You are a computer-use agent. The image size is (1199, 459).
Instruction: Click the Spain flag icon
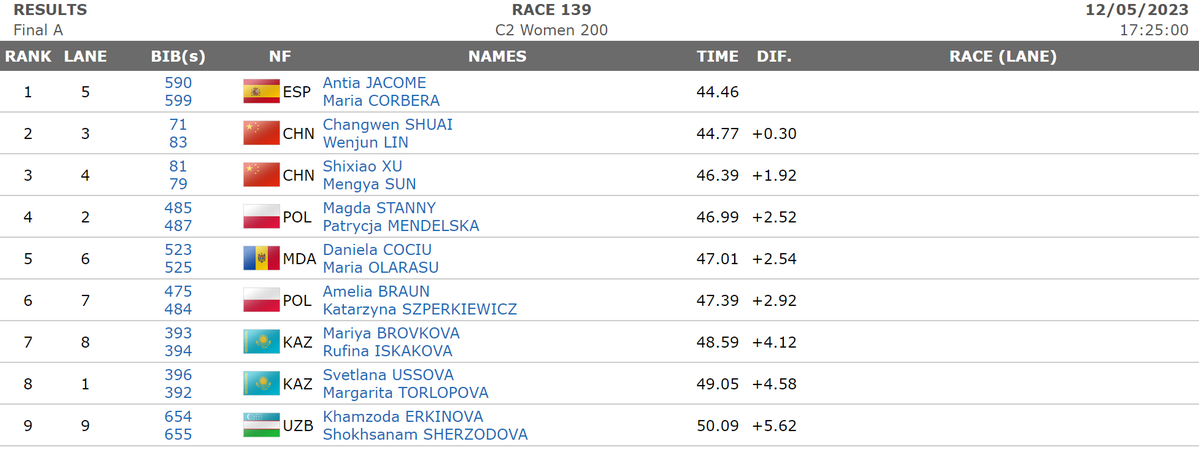[261, 92]
